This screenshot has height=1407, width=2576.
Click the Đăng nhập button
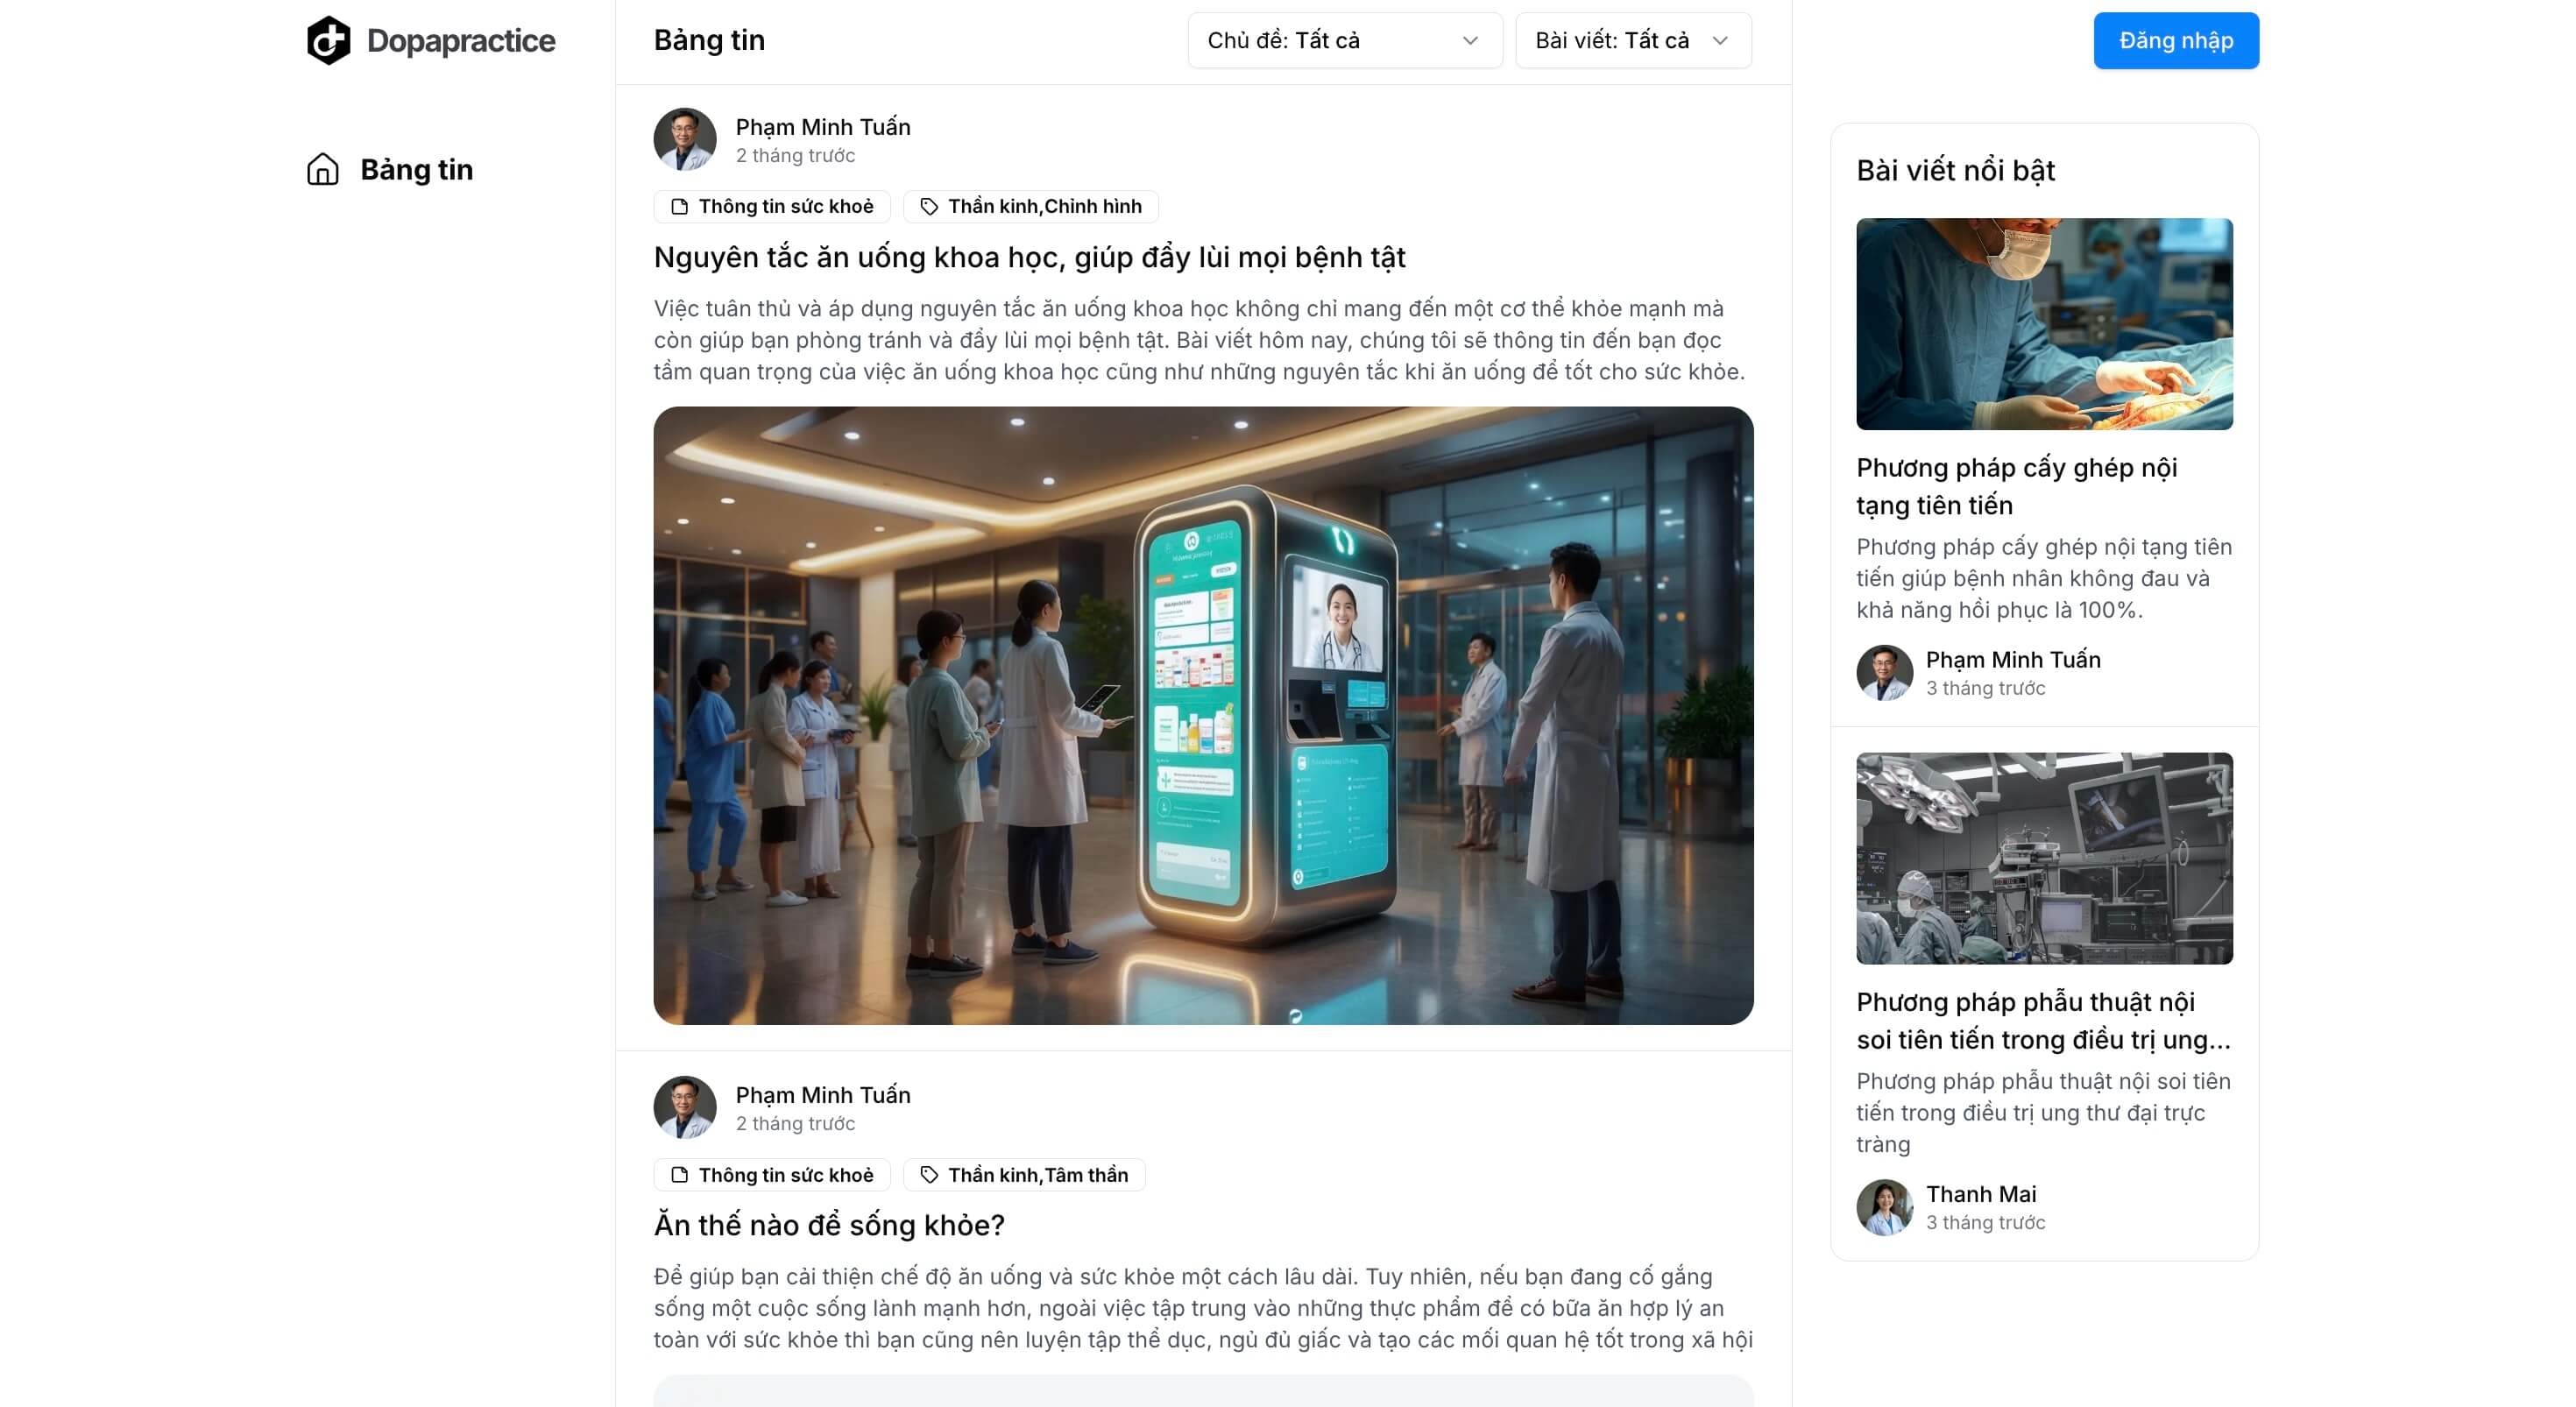pyautogui.click(x=2176, y=40)
